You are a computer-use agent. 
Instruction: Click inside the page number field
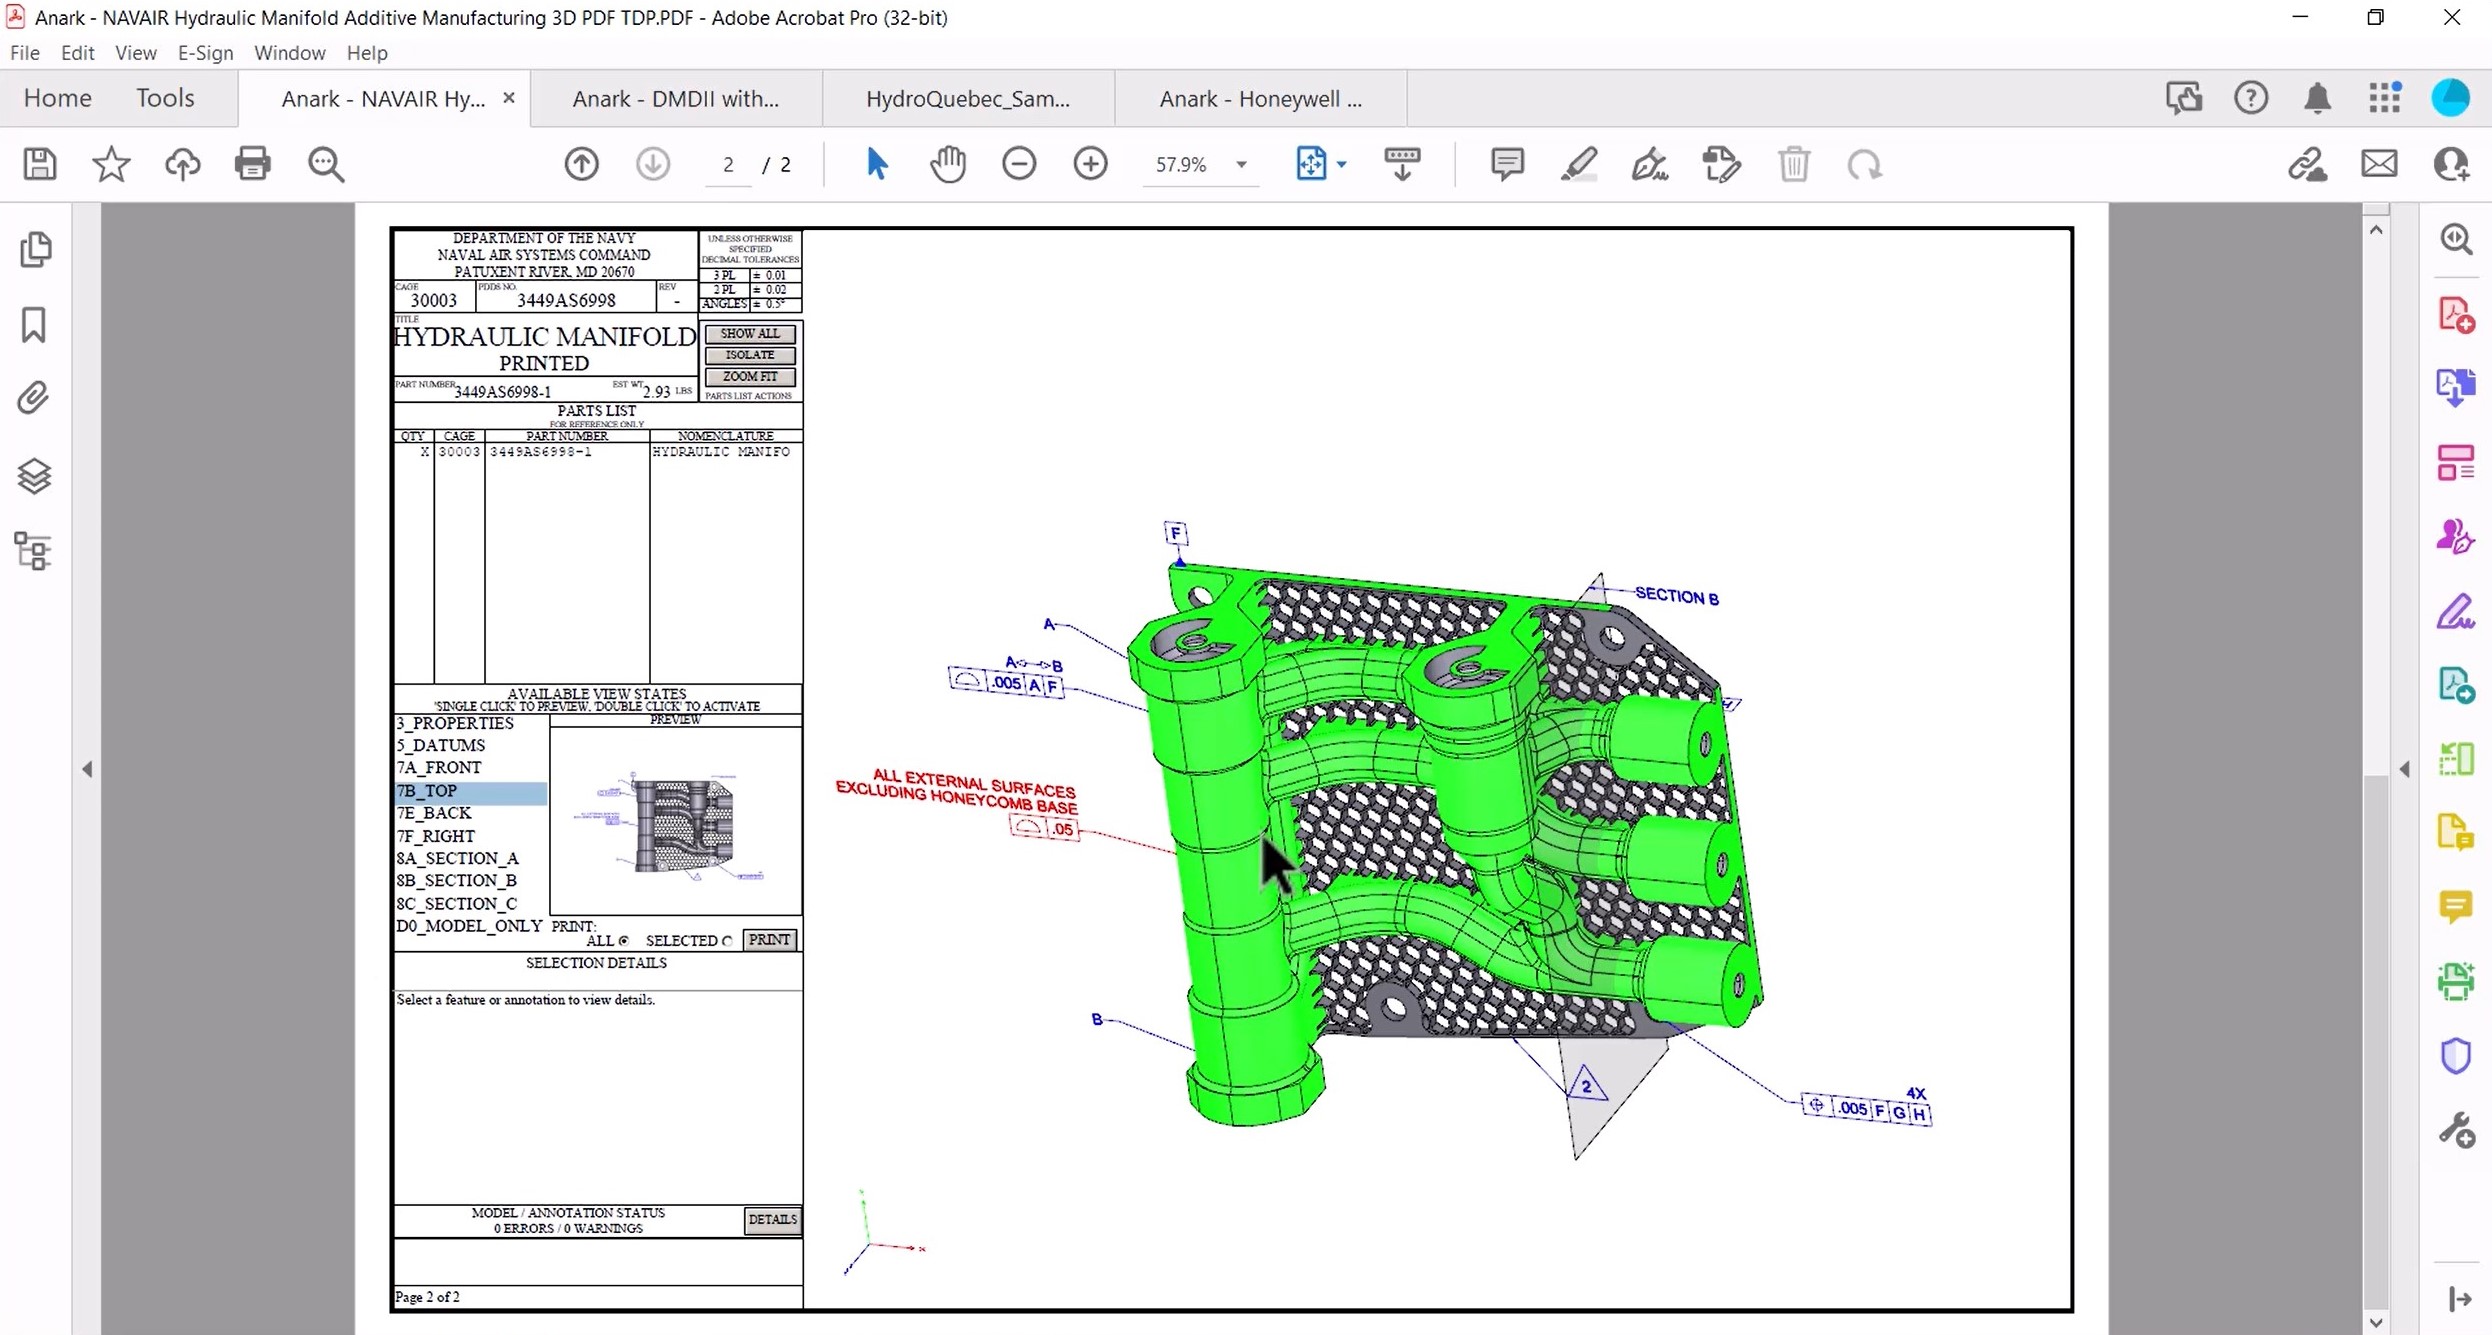[728, 164]
